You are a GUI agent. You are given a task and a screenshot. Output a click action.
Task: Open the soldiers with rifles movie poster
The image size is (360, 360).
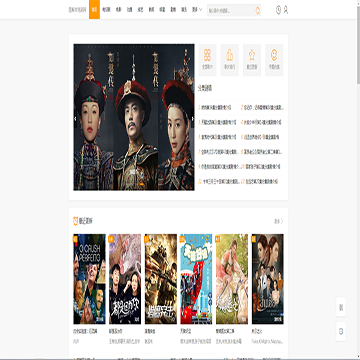[161, 279]
